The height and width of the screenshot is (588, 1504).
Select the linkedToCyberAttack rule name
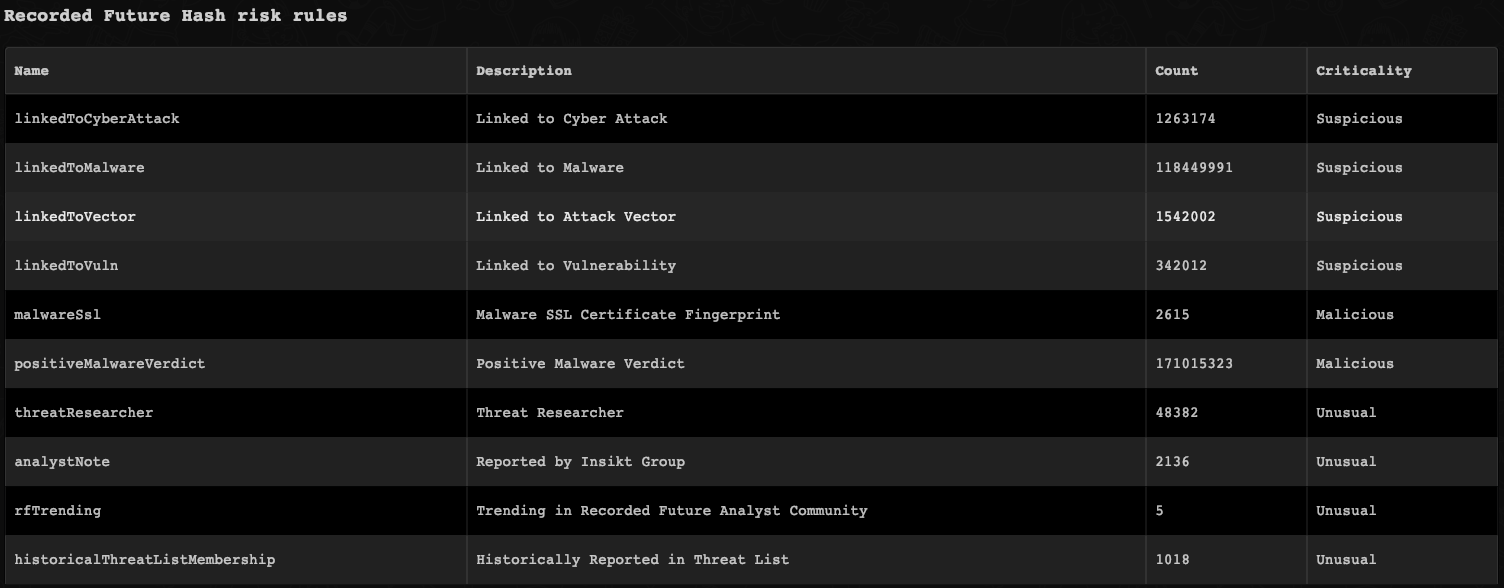97,119
